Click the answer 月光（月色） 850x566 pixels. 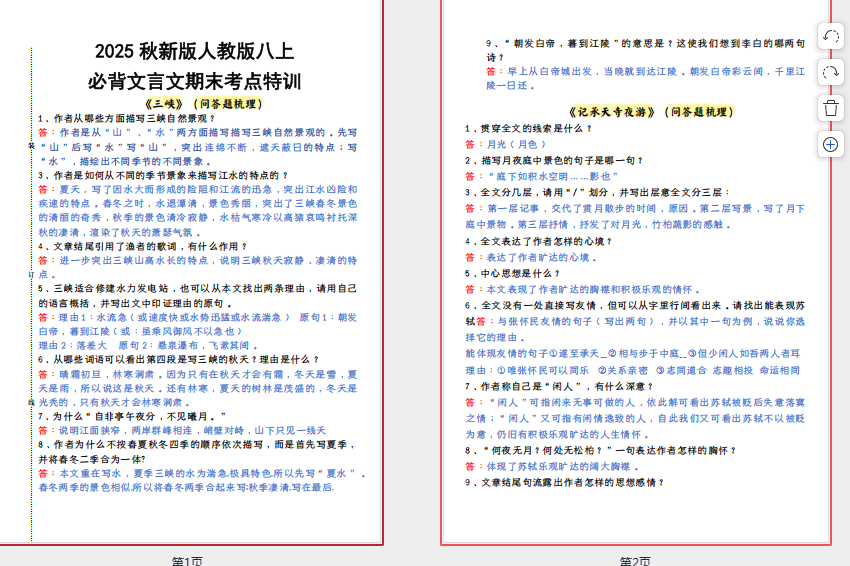(520, 145)
